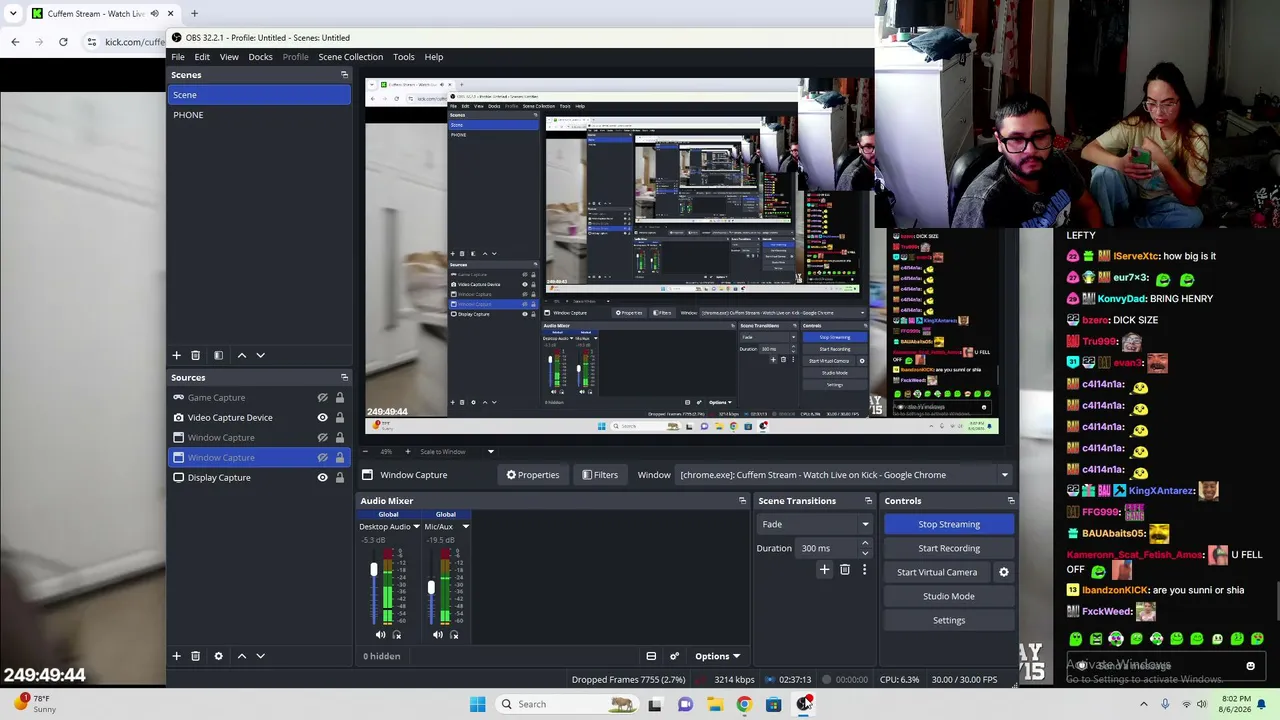Screen dimensions: 1280x720
Task: Pop out the Controls dock
Action: point(1011,501)
